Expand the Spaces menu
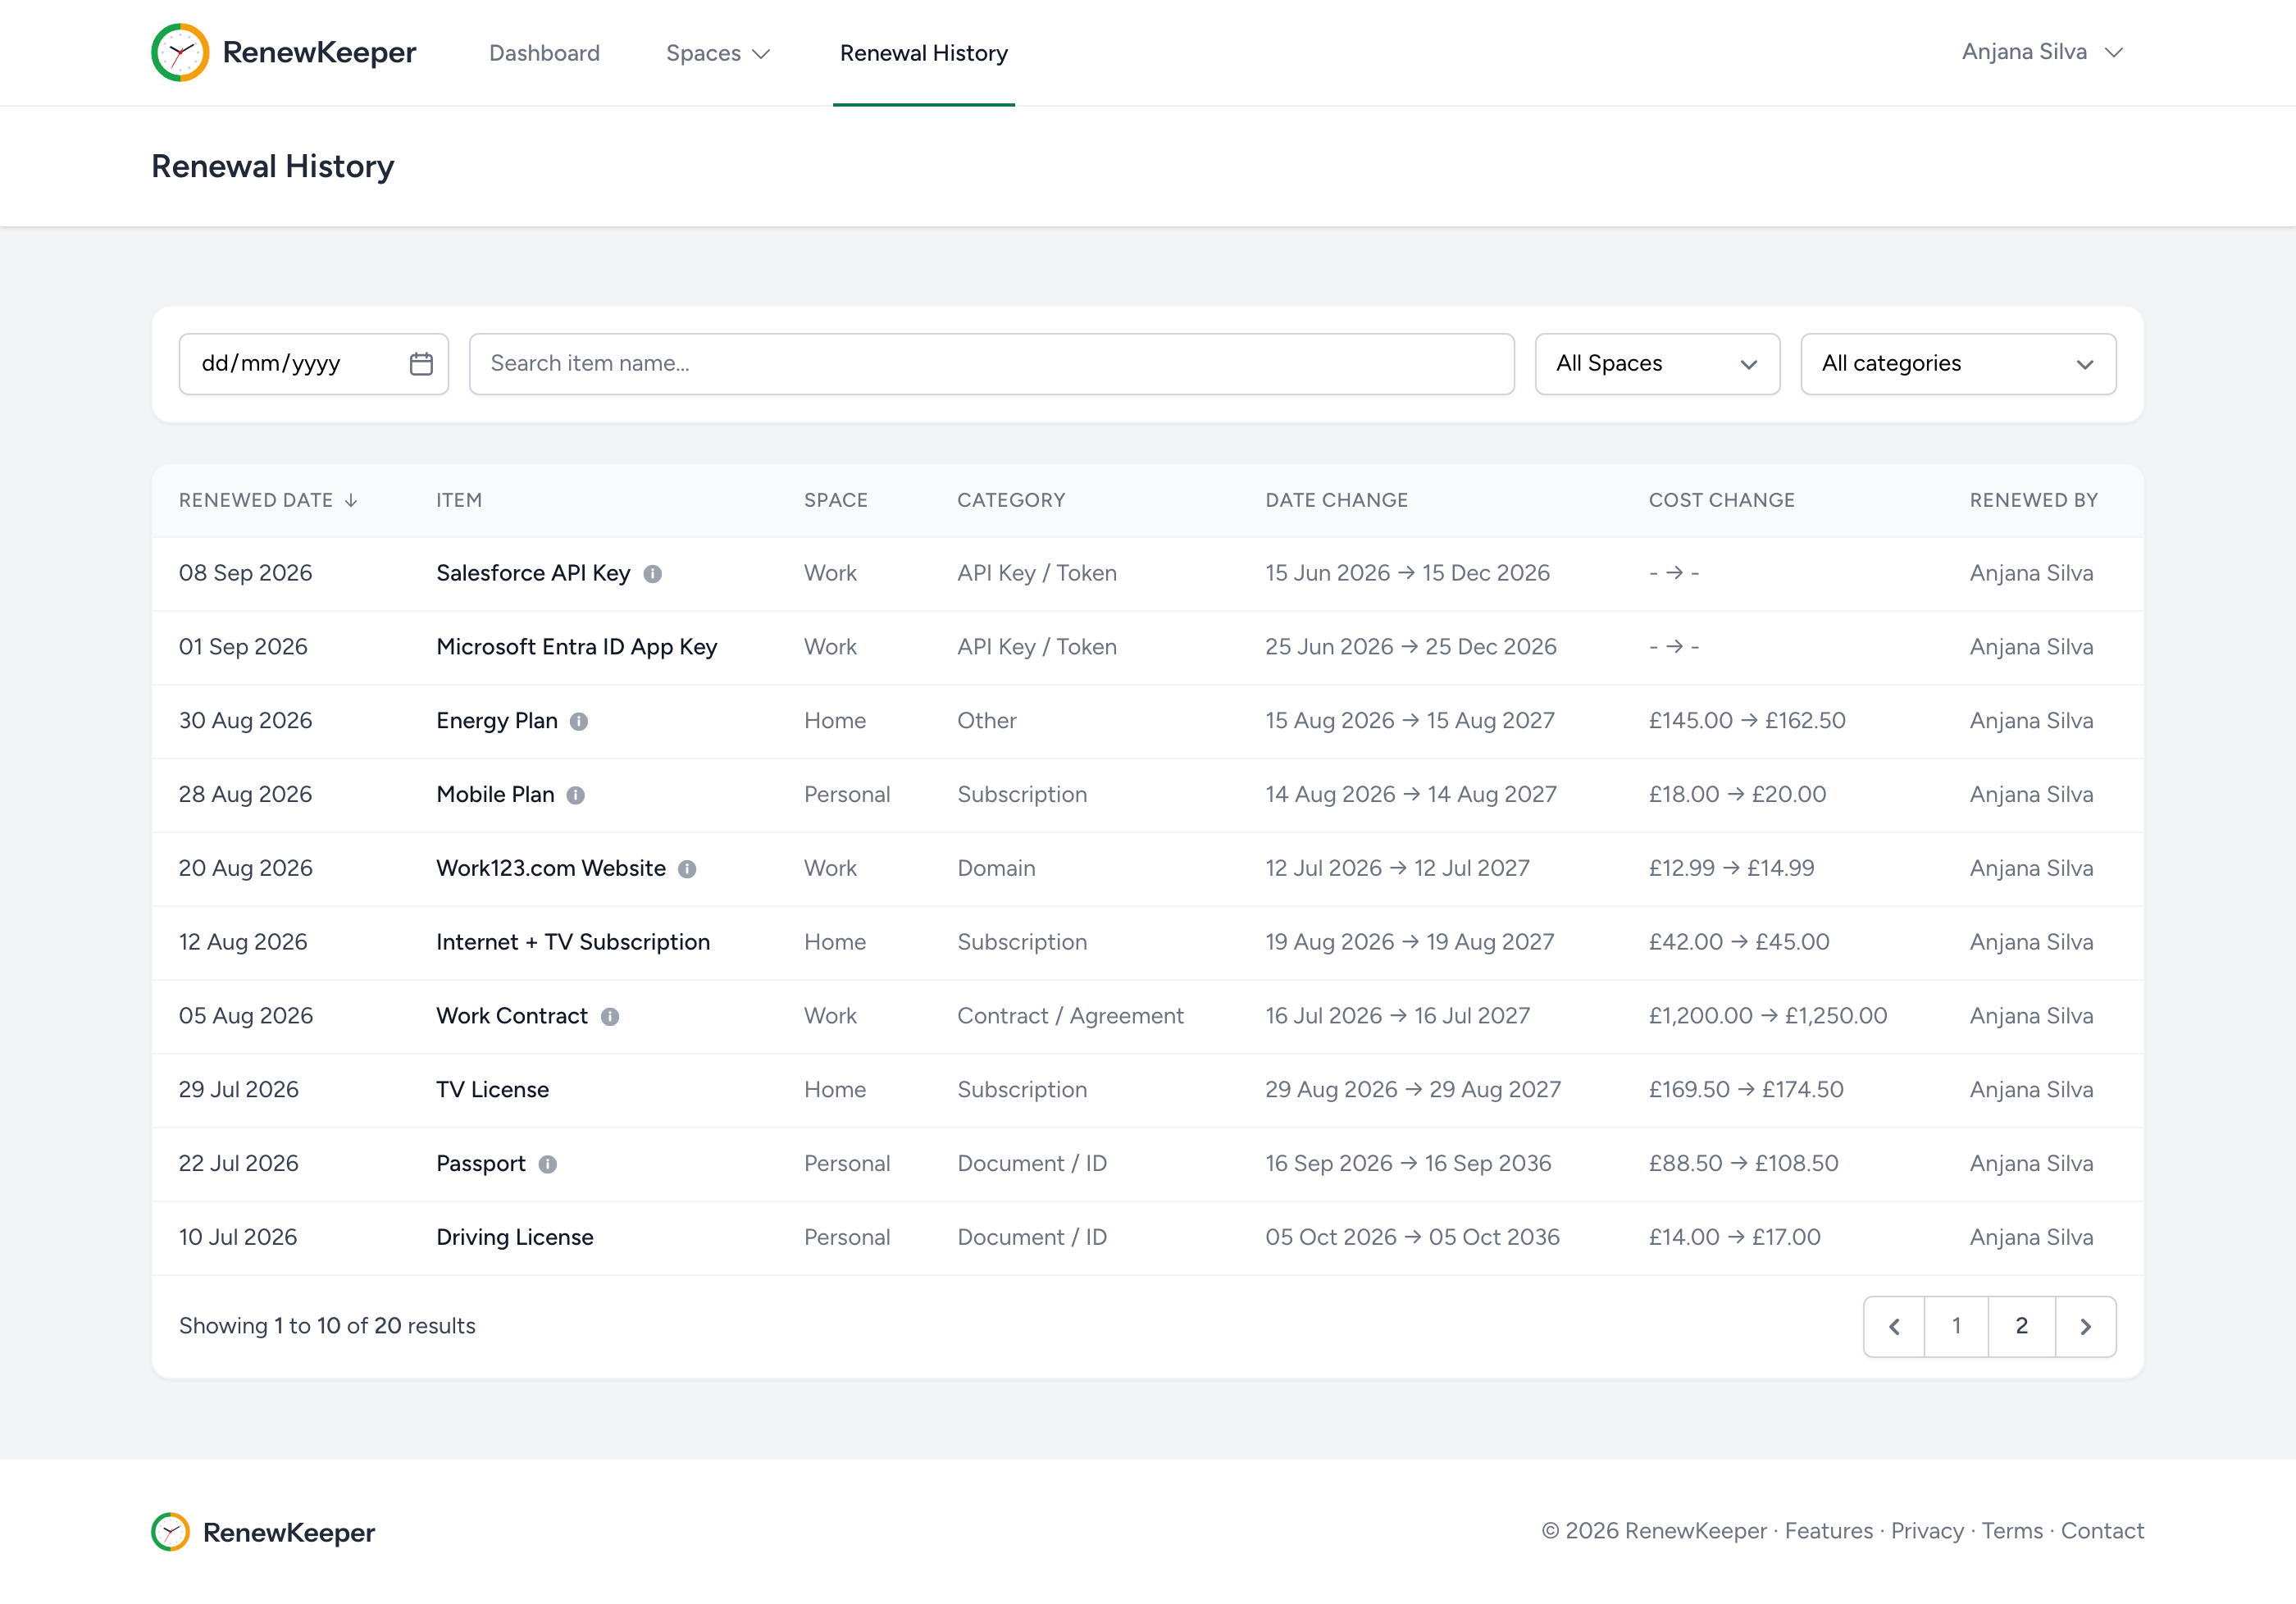This screenshot has height=1604, width=2296. click(x=718, y=53)
